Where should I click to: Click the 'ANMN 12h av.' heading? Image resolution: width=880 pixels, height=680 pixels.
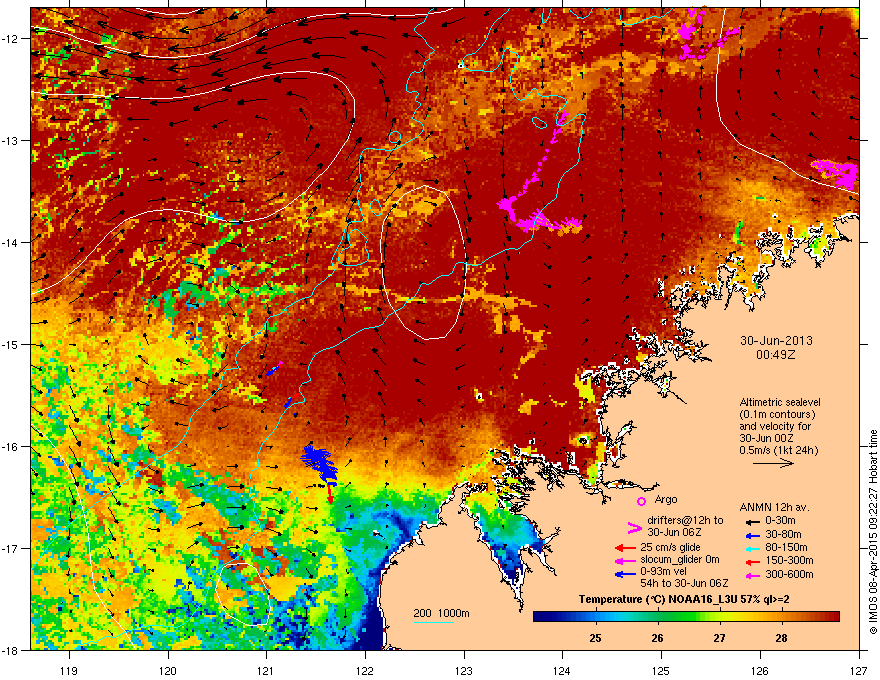tap(774, 507)
